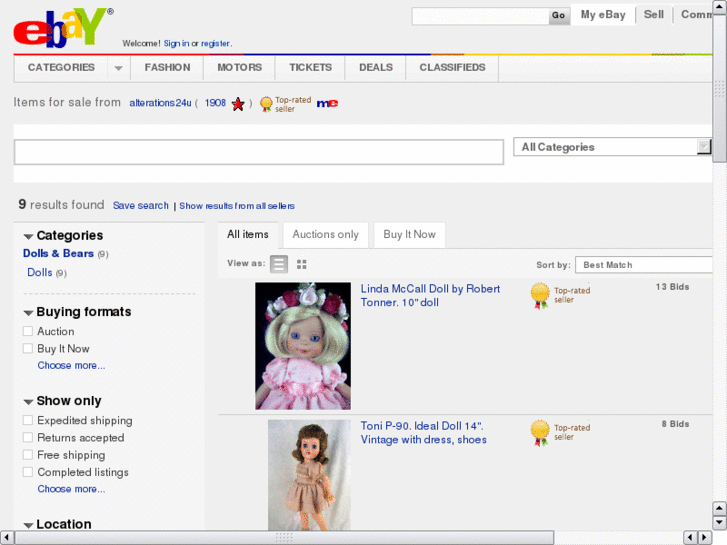
Task: Collapse the Location section
Action: pos(28,526)
